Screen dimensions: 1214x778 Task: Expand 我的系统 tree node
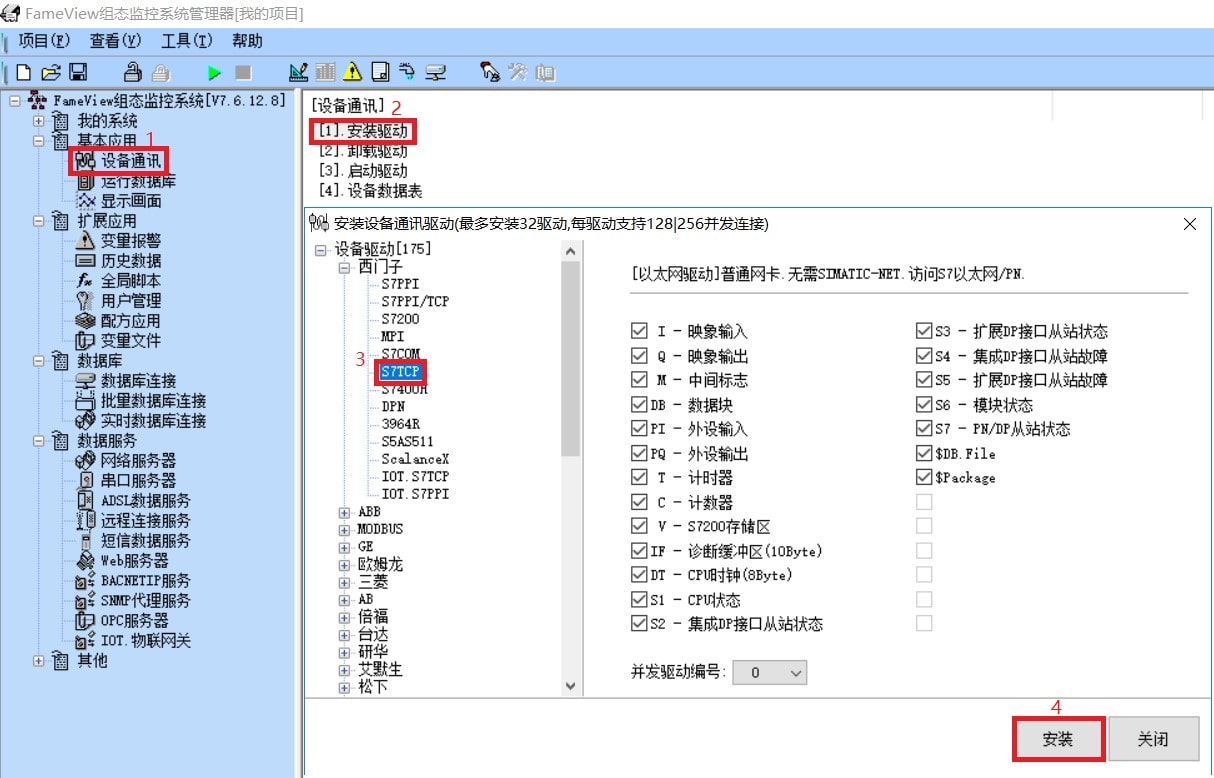point(39,121)
